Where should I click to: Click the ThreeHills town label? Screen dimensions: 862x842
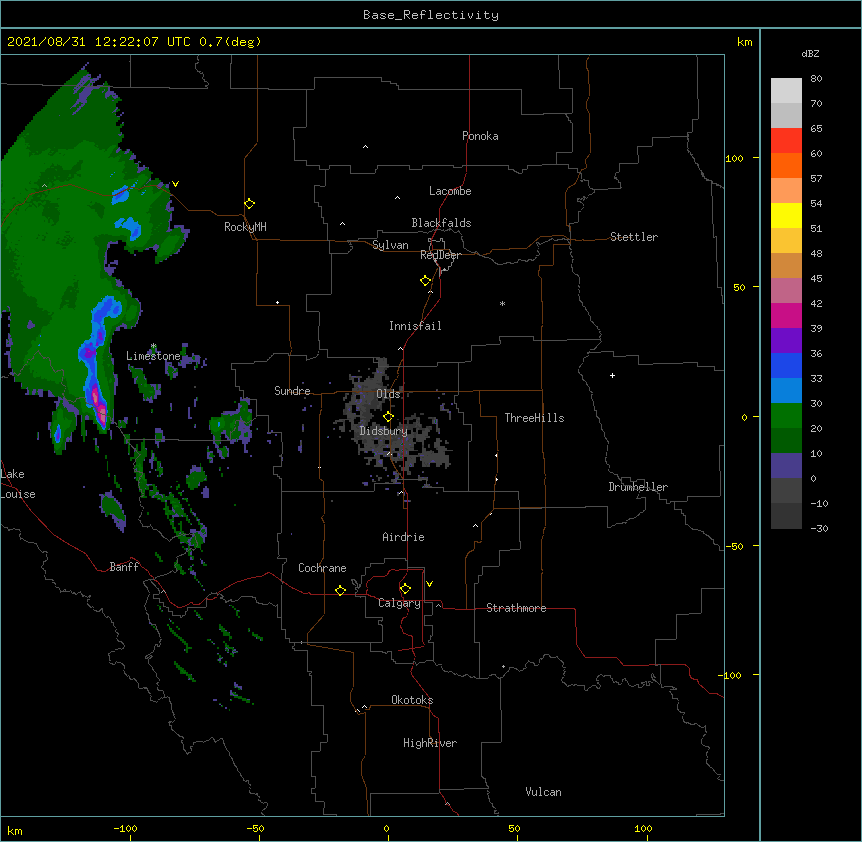tap(534, 418)
